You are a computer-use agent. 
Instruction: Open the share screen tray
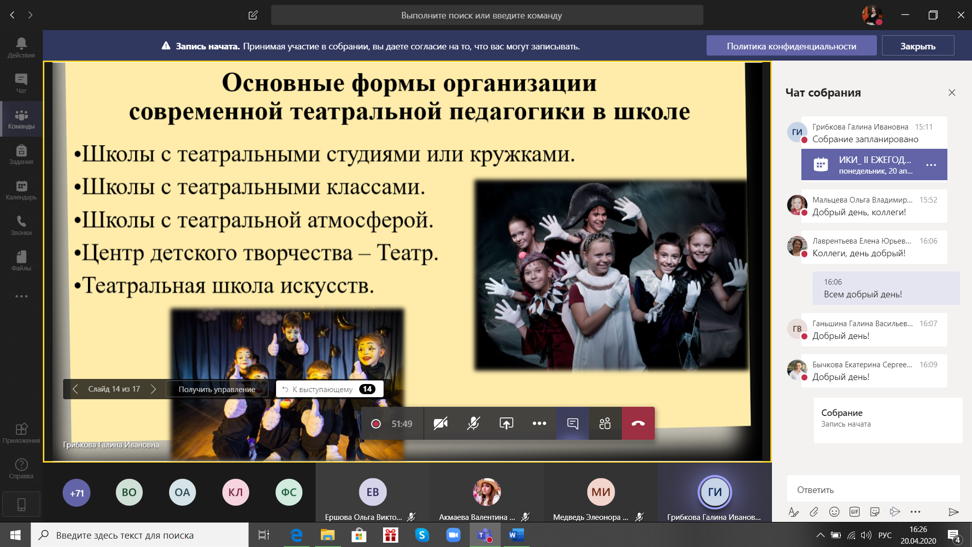(506, 424)
